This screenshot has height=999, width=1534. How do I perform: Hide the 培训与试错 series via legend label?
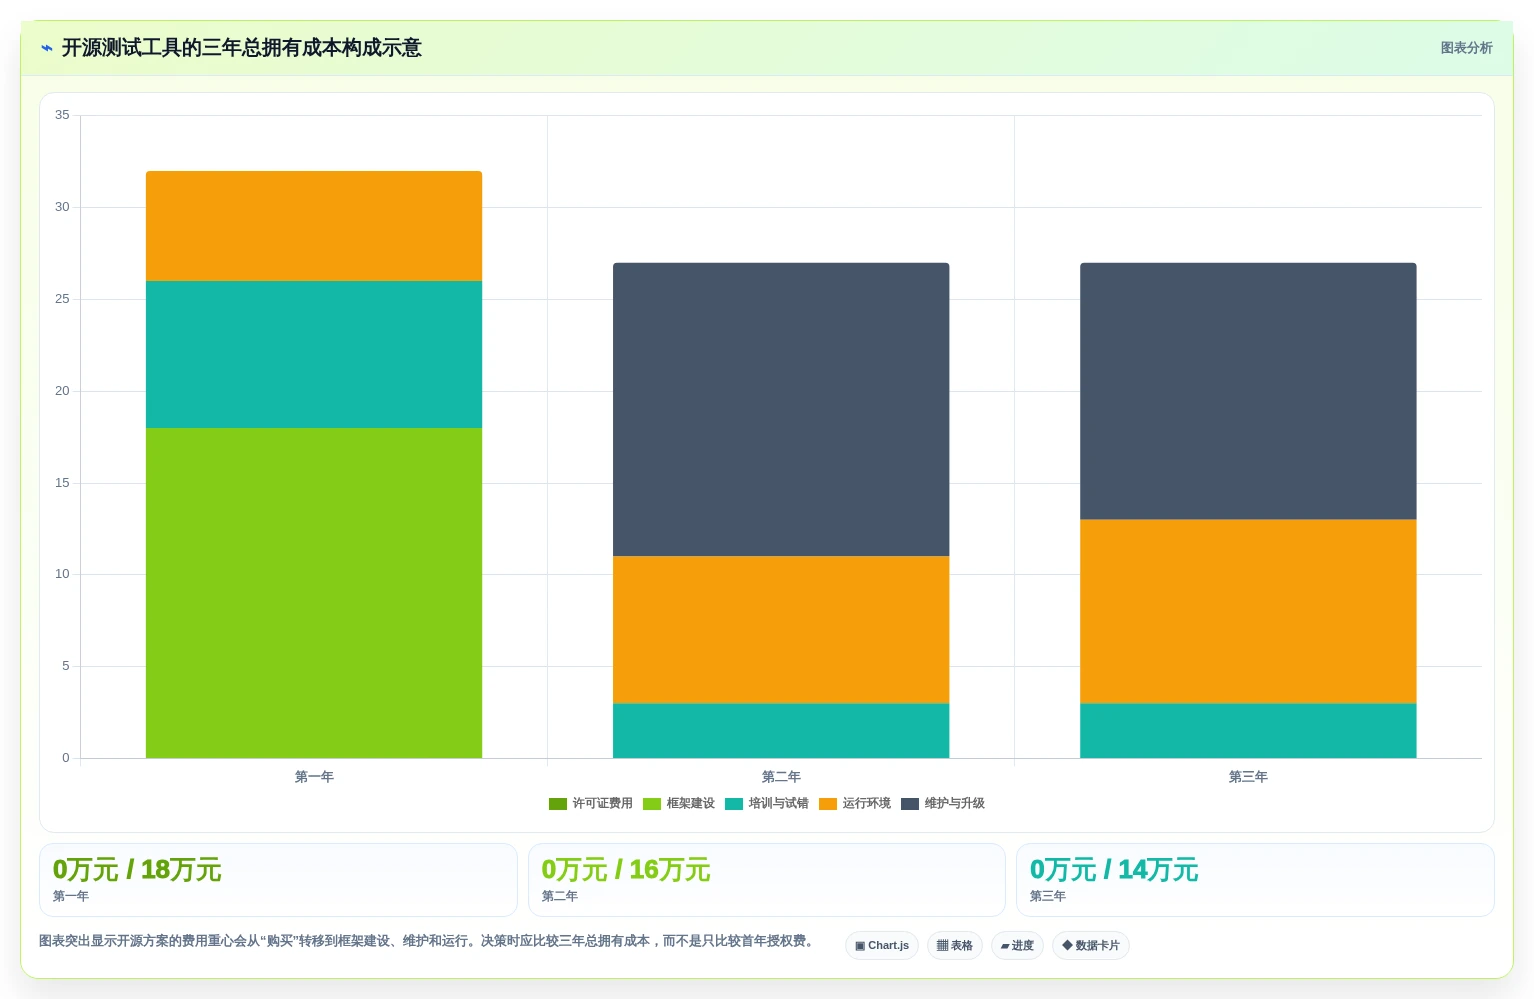pos(778,804)
